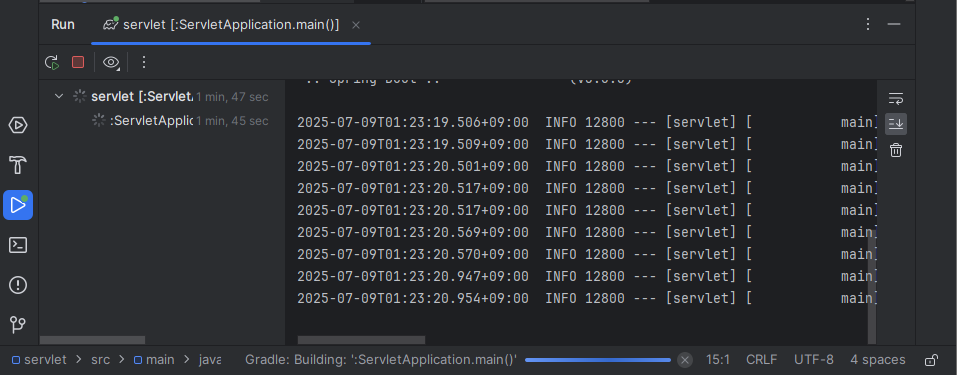This screenshot has width=957, height=375.
Task: Click the 1 min, 47 sec duration
Action: coord(232,96)
